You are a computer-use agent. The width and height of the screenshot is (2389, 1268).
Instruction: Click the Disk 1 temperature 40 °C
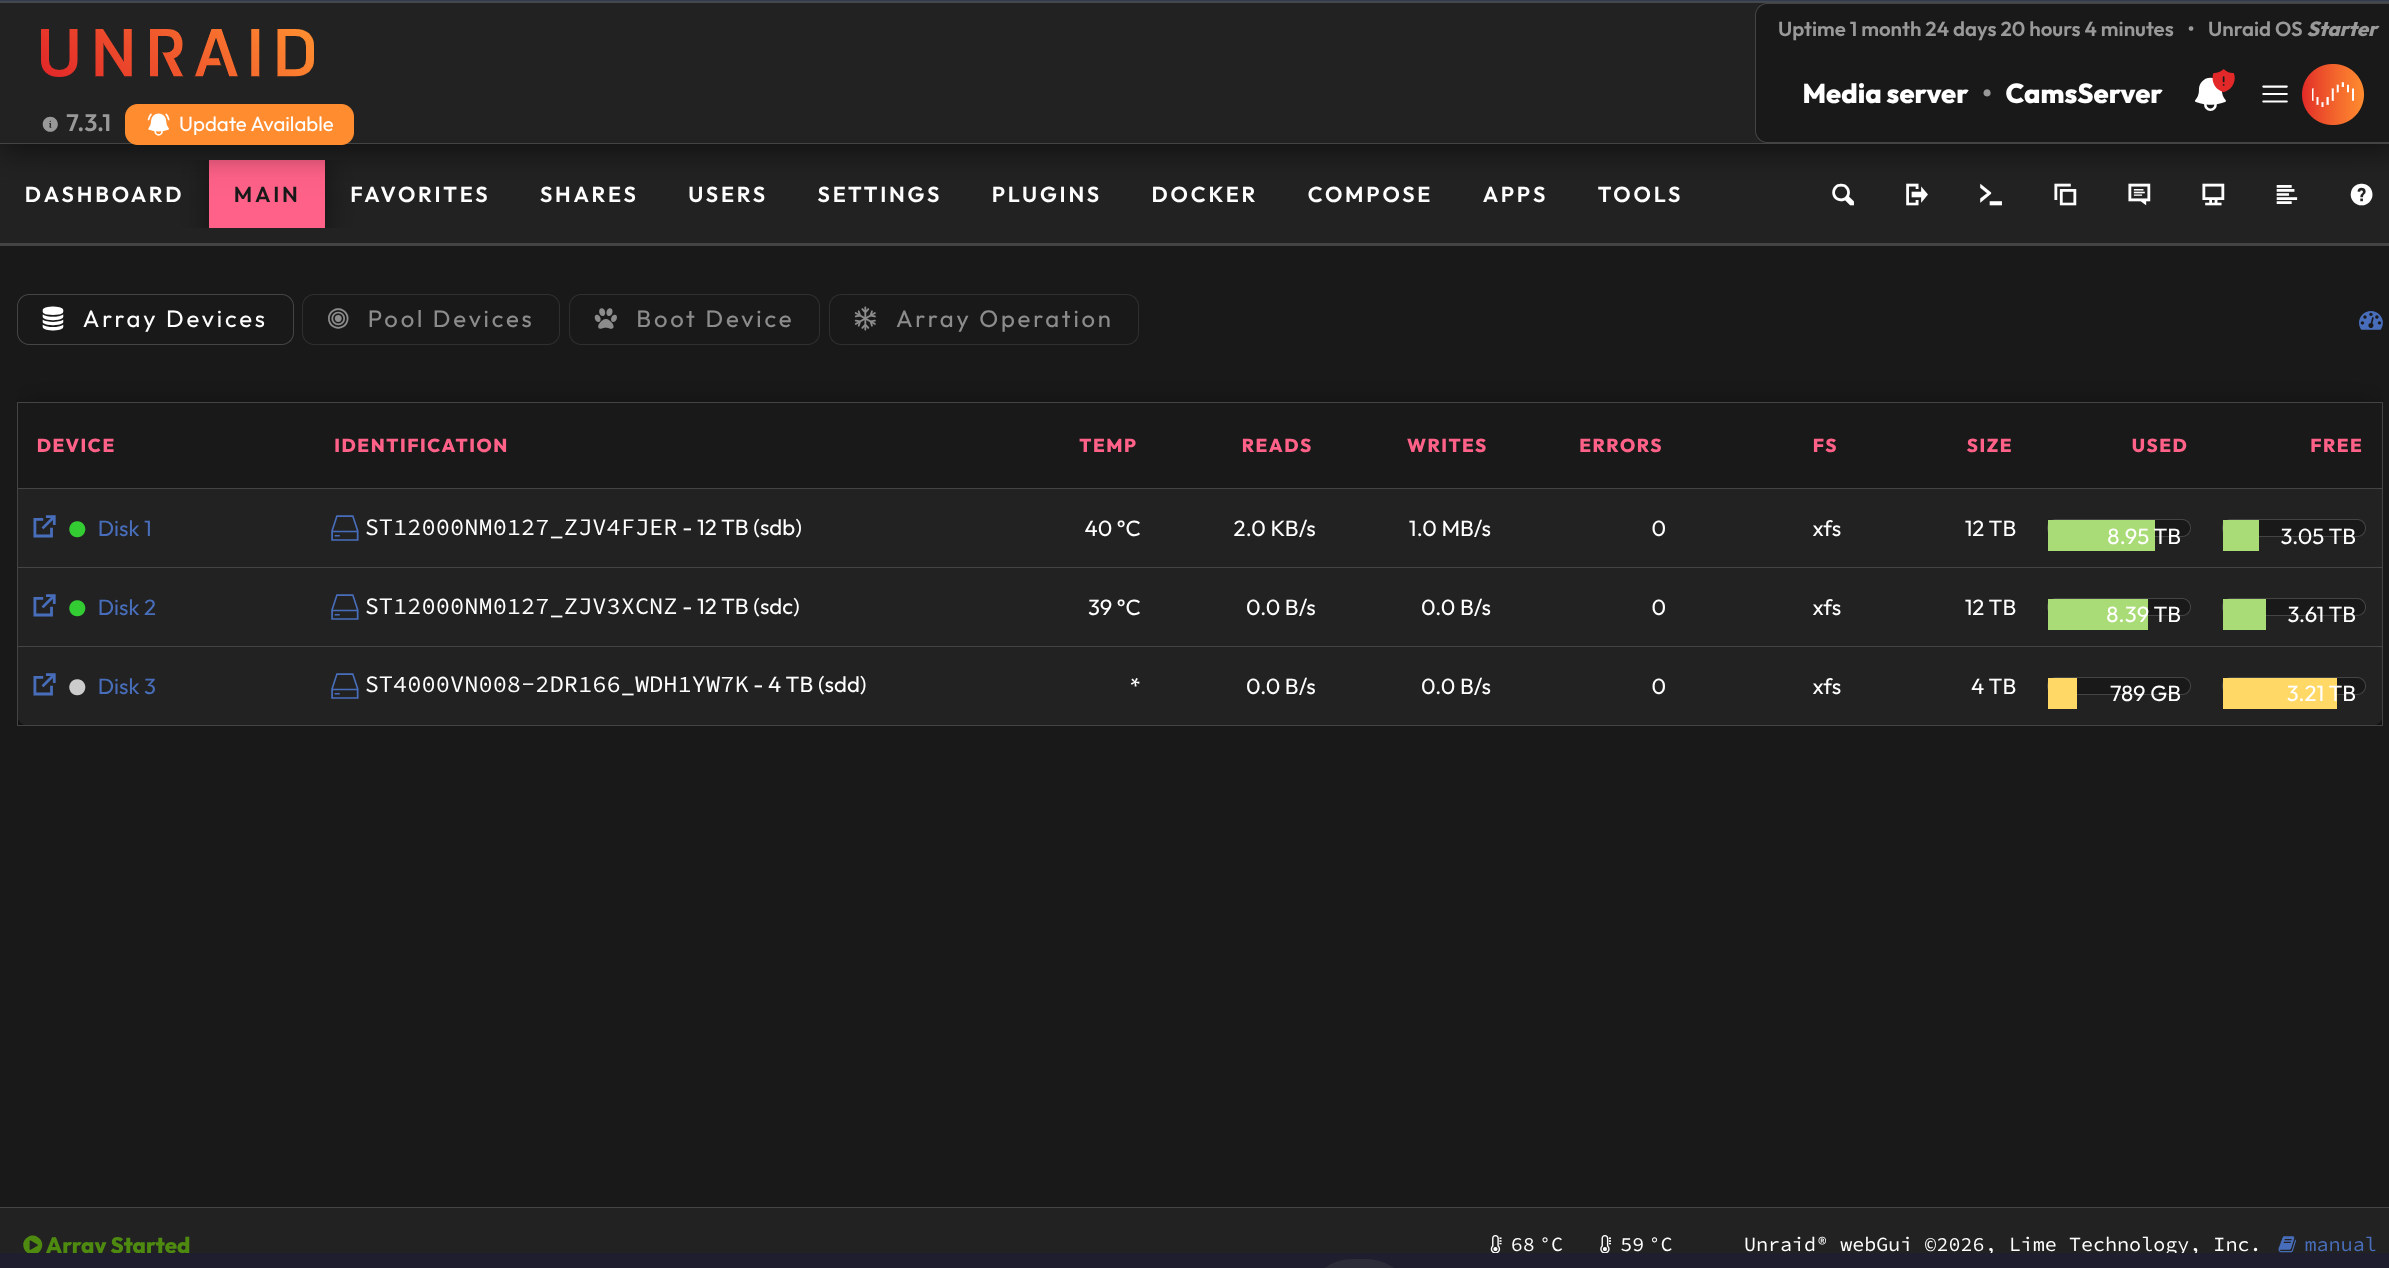click(x=1112, y=529)
